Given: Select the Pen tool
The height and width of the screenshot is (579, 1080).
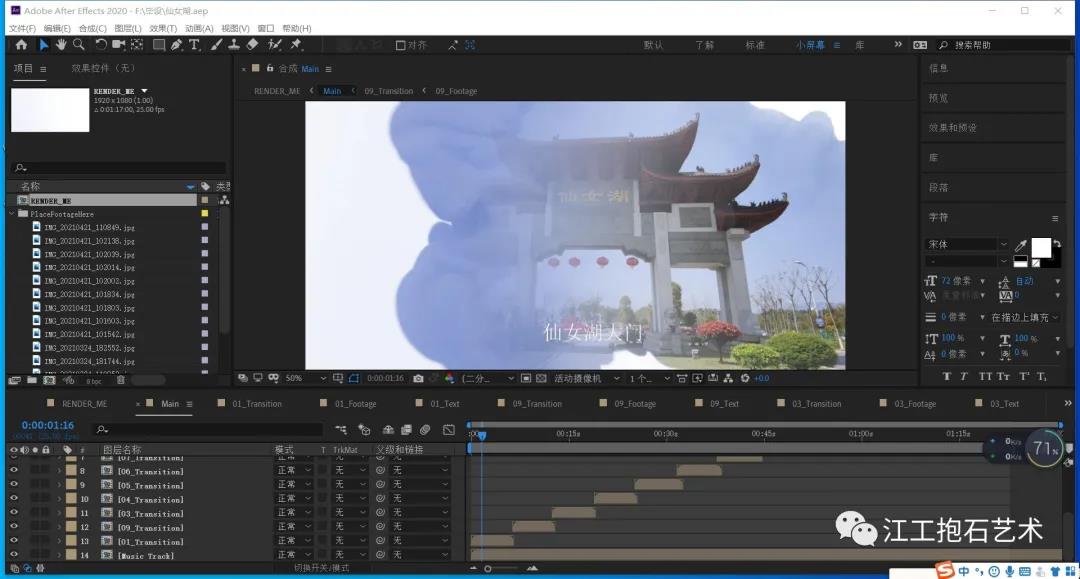Looking at the screenshot, I should tap(177, 45).
